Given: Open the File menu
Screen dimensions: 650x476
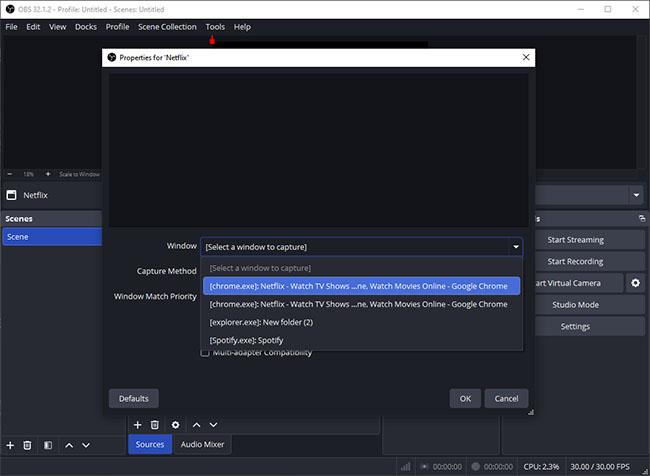Looking at the screenshot, I should coord(12,27).
